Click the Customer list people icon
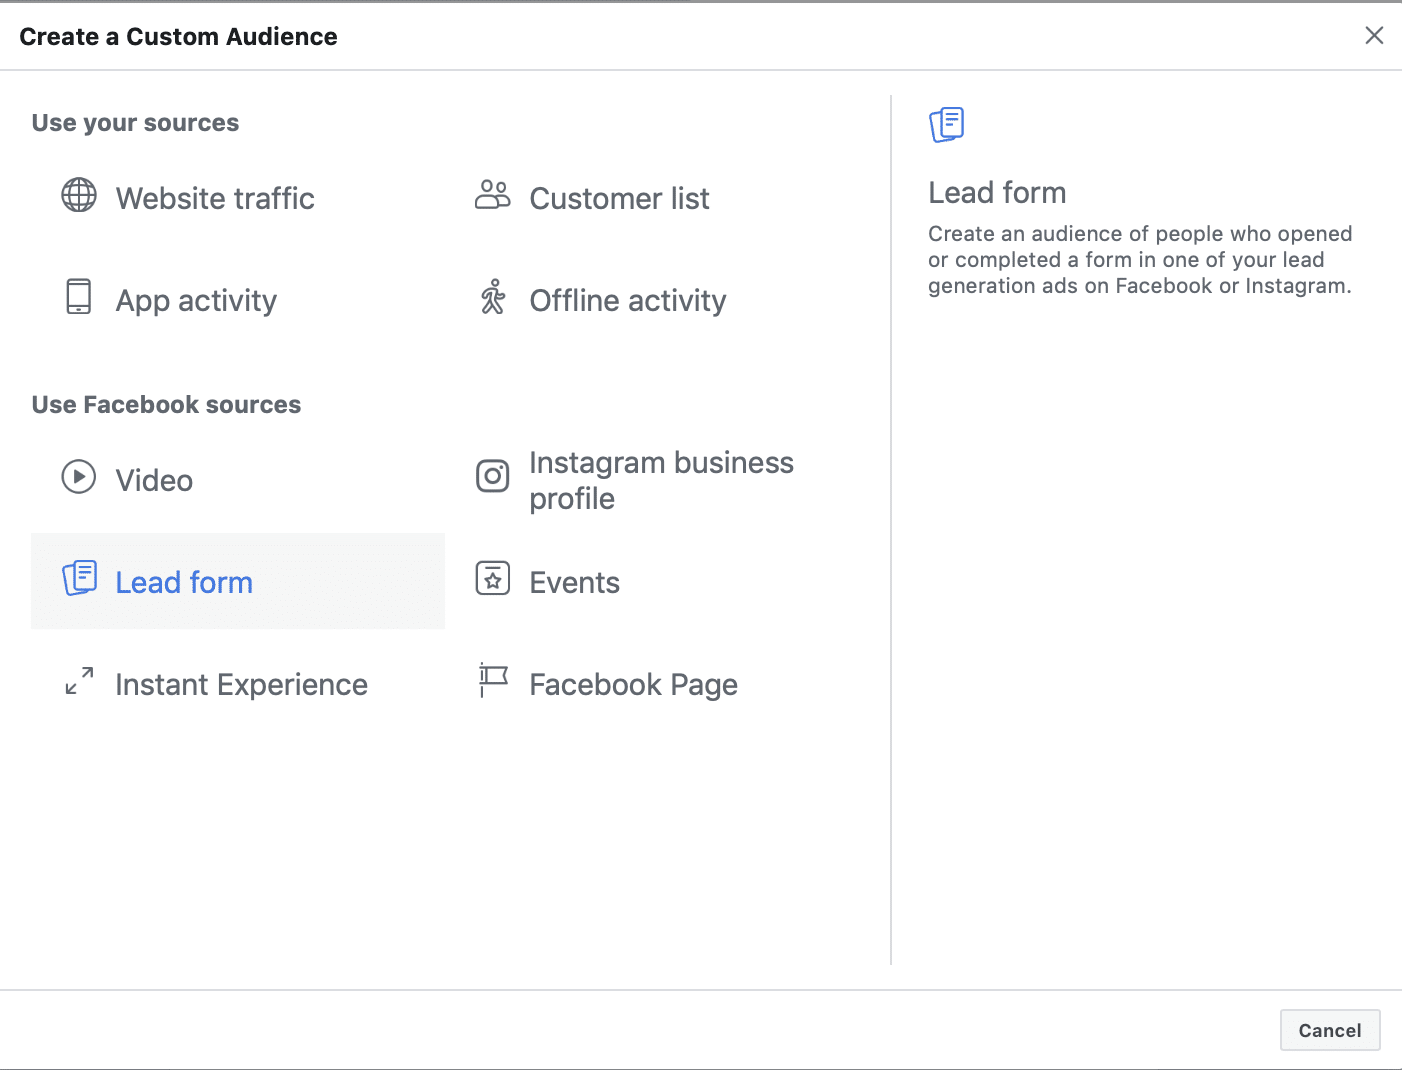 tap(492, 195)
